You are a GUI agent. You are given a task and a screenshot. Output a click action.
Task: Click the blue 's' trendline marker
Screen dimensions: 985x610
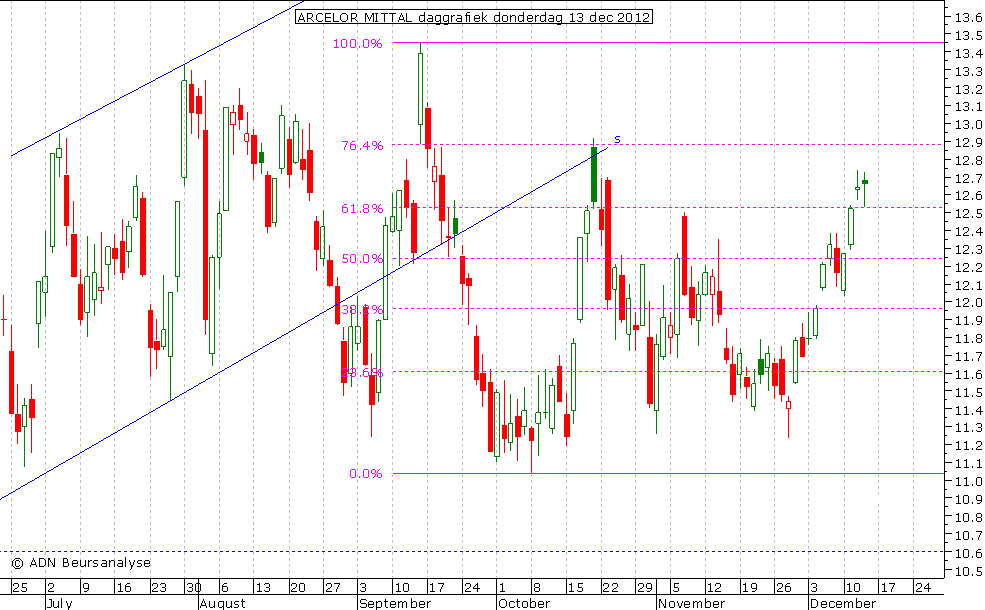point(617,139)
